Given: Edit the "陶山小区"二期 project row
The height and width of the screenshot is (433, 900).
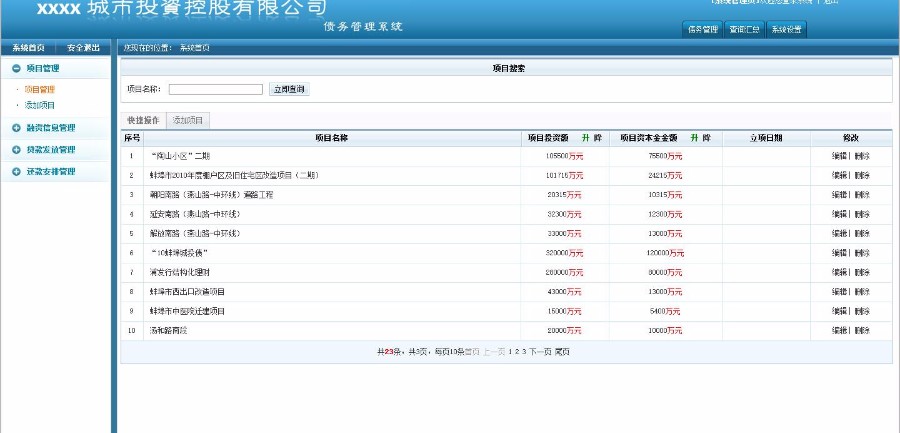Looking at the screenshot, I should (x=839, y=156).
